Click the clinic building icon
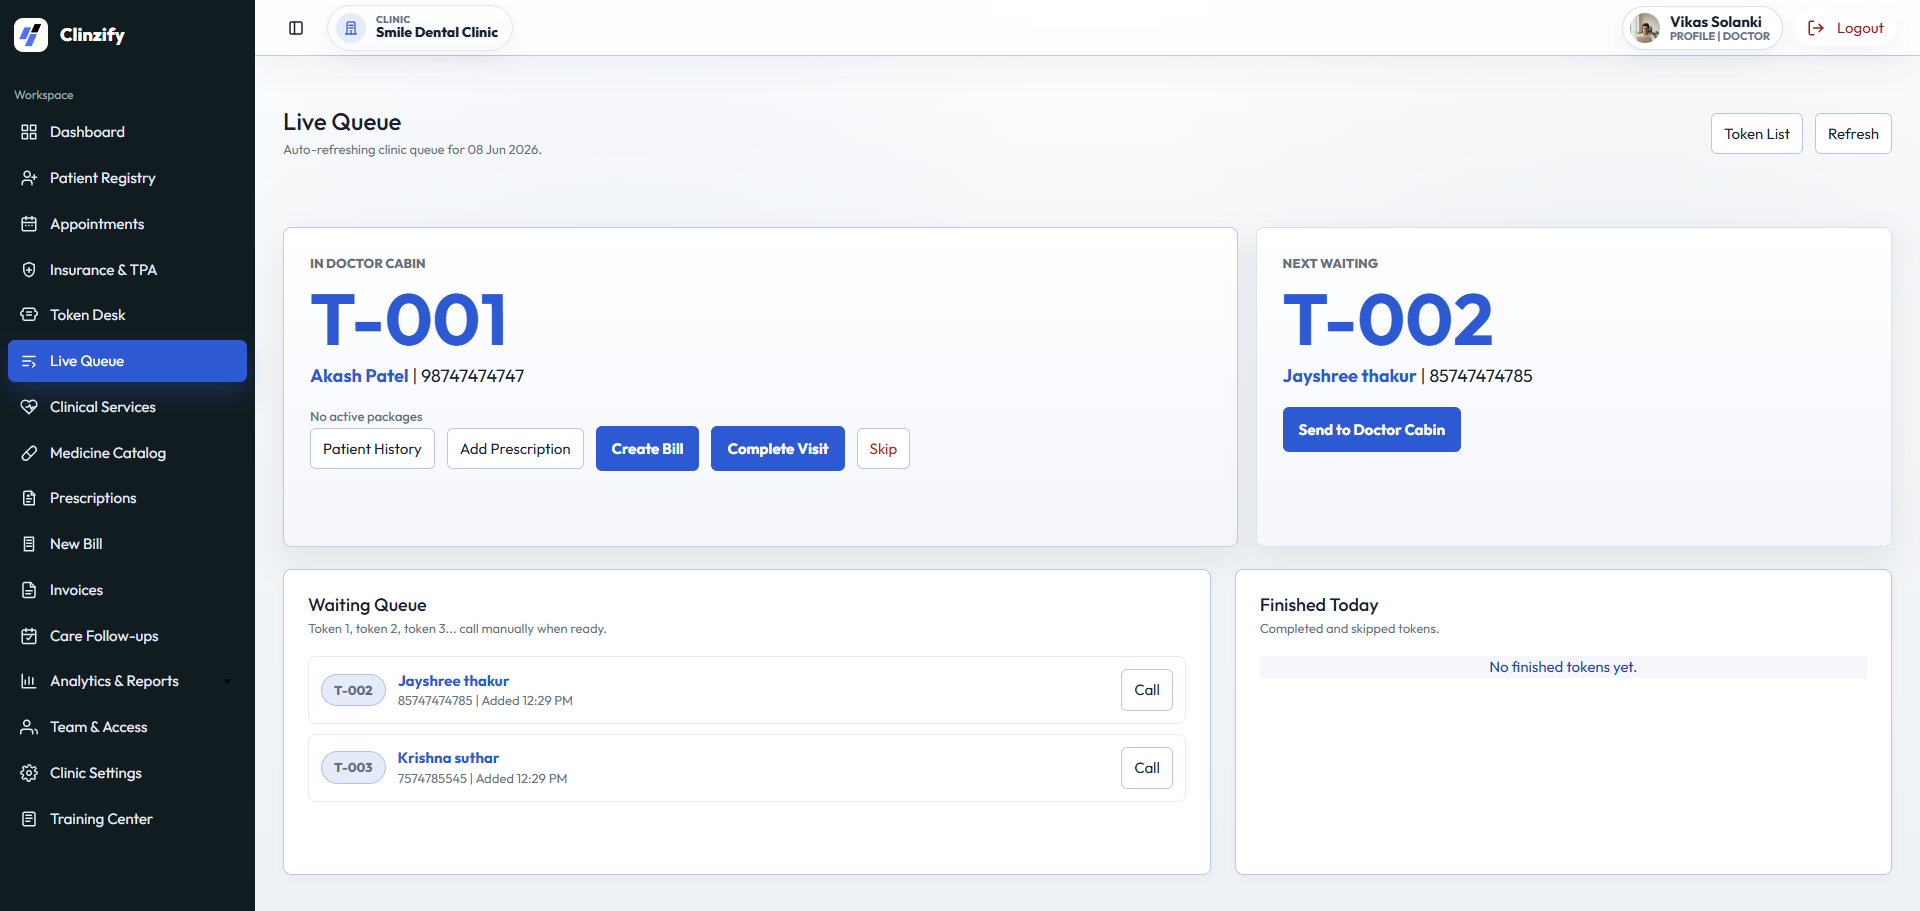 click(x=351, y=28)
